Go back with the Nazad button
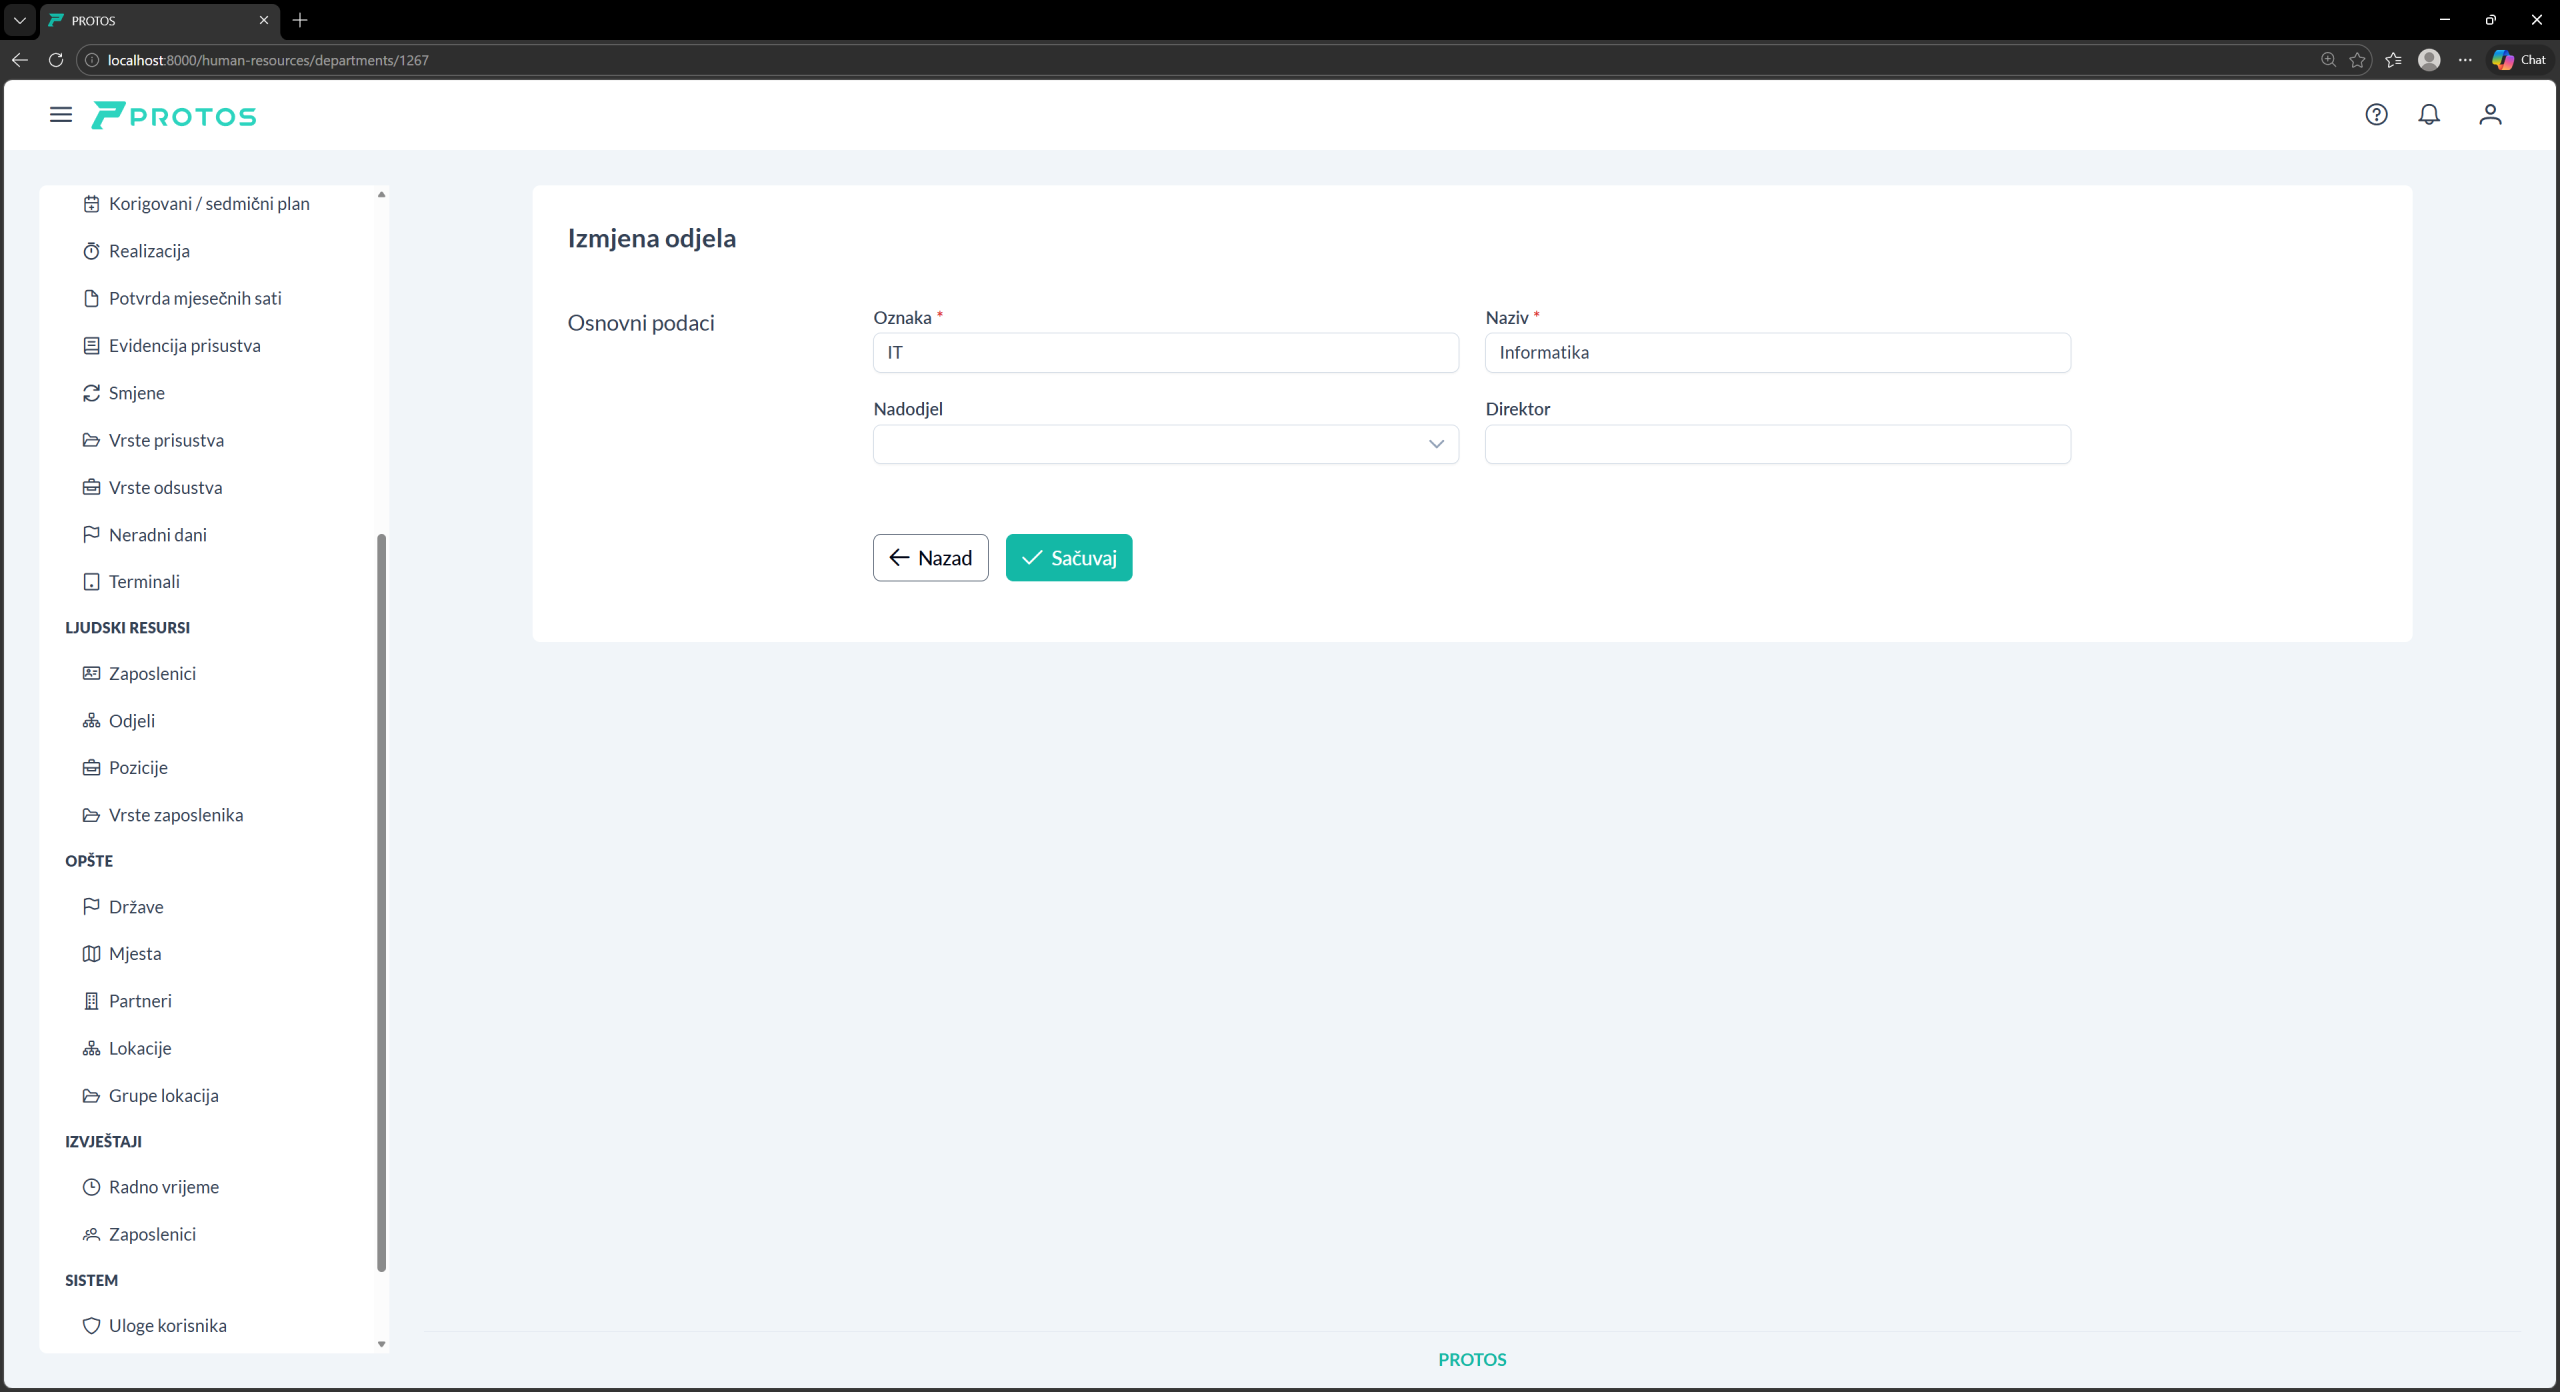 click(930, 558)
